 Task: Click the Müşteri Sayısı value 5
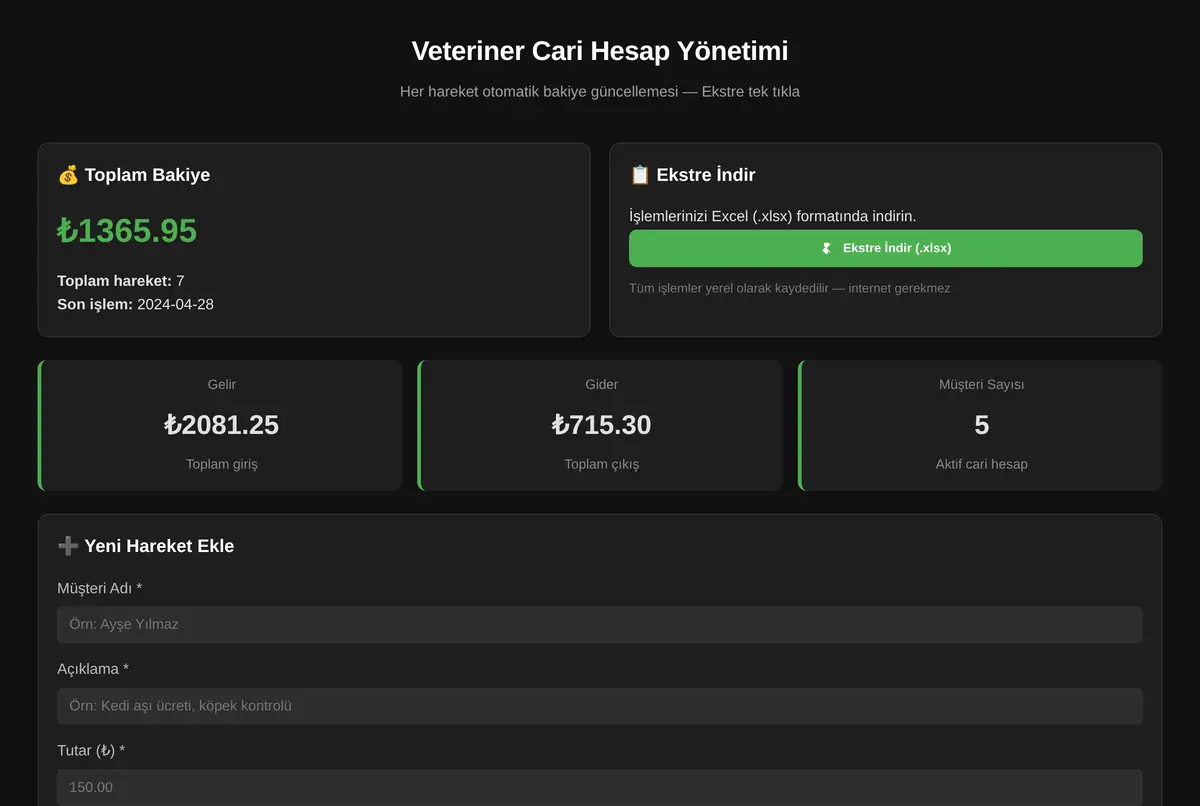[982, 425]
